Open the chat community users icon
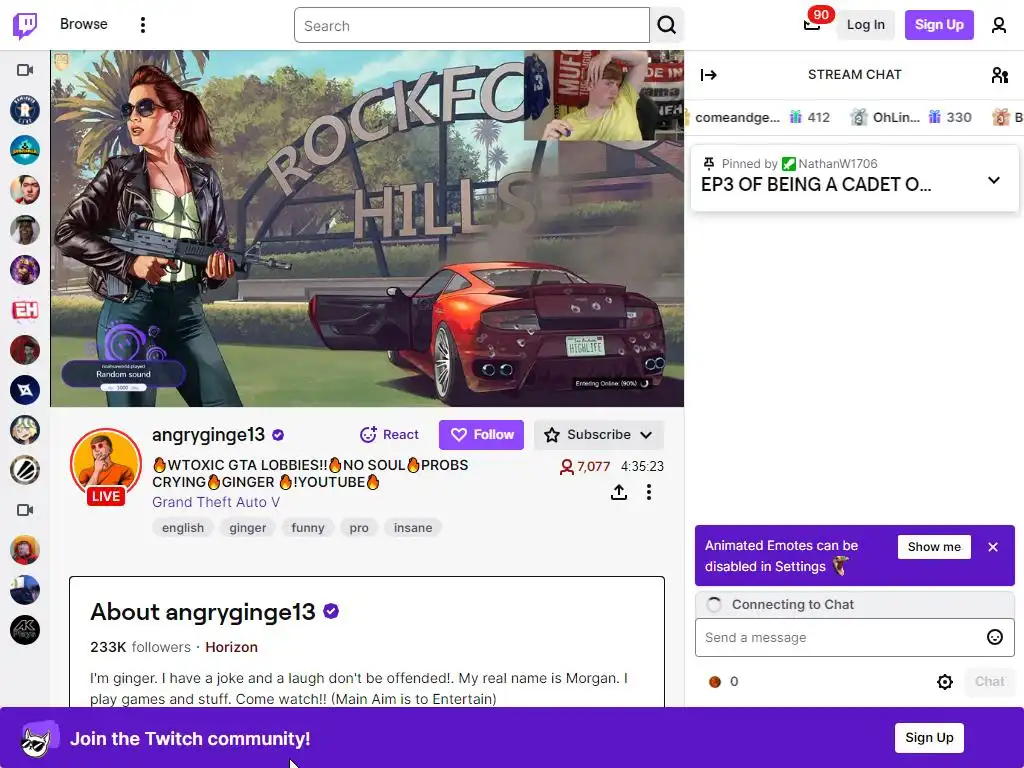 click(999, 75)
